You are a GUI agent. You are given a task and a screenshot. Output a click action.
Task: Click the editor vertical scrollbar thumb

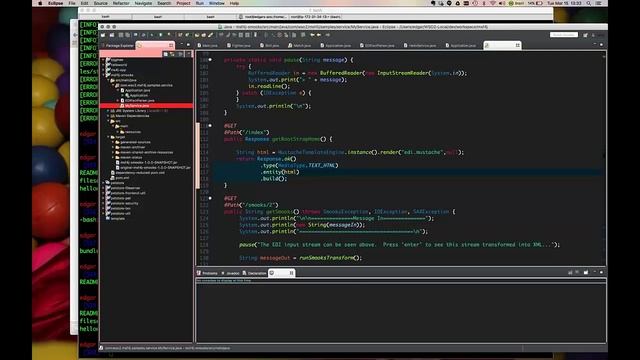pos(604,155)
